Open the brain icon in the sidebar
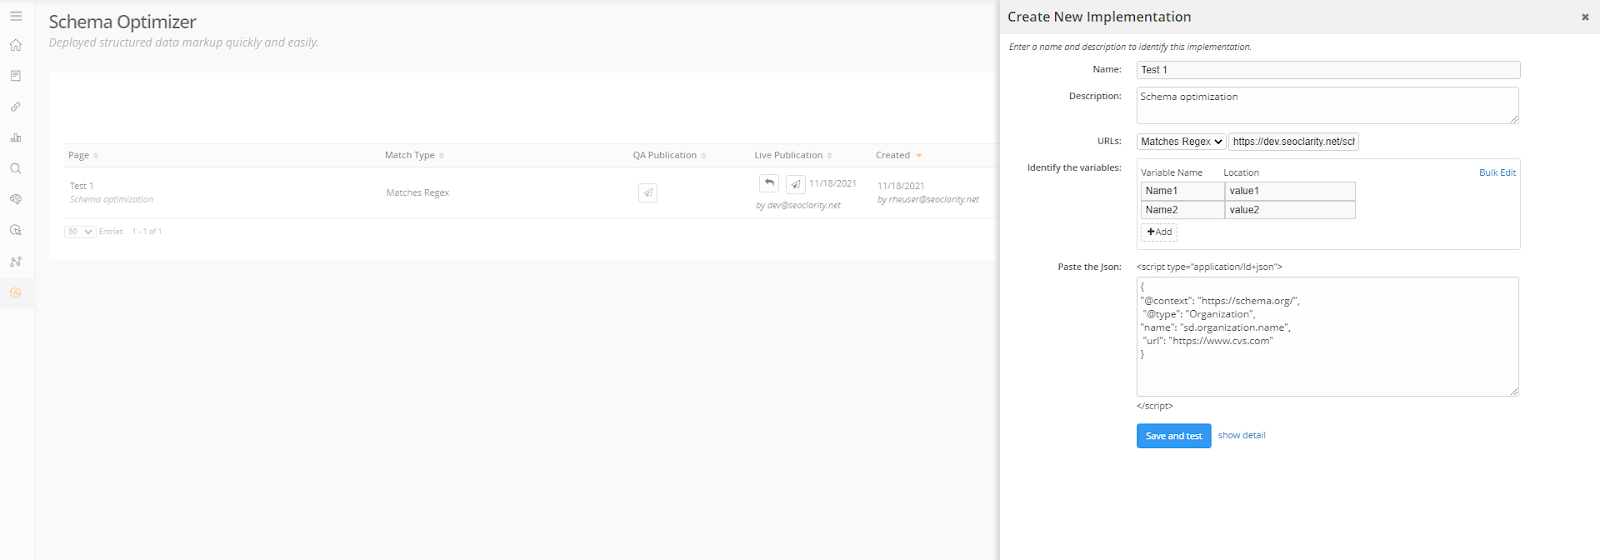 (16, 199)
